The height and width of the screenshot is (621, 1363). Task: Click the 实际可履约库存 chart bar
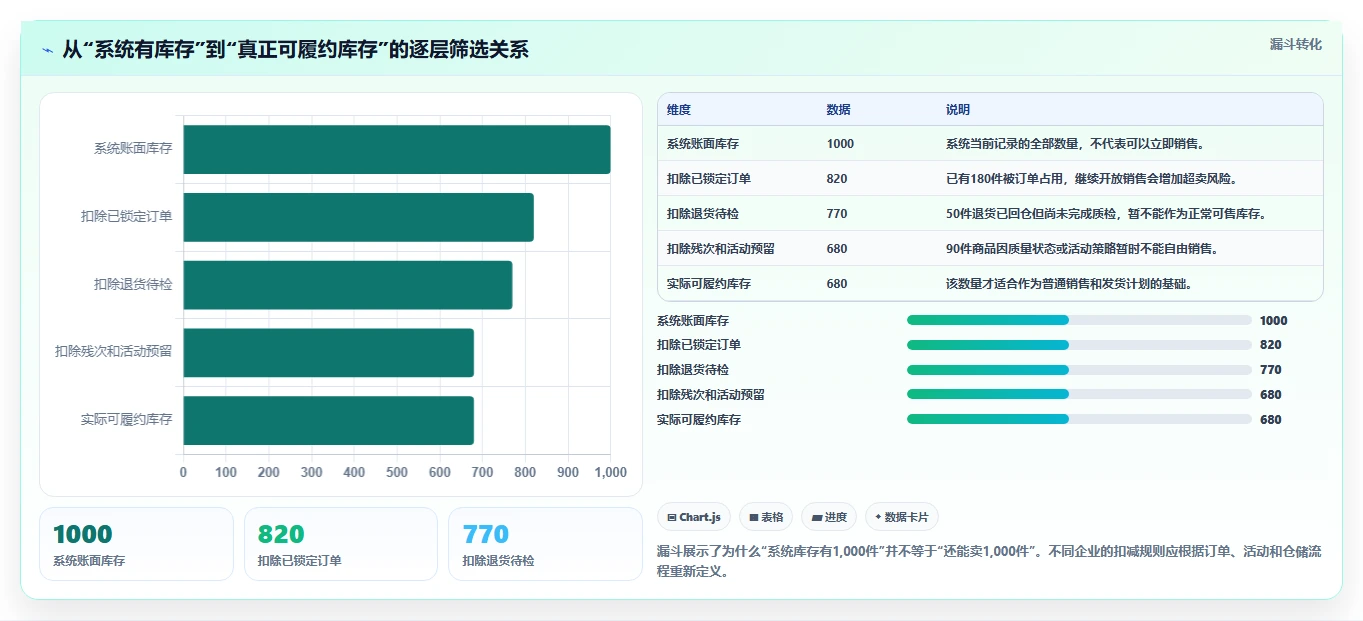pyautogui.click(x=328, y=420)
